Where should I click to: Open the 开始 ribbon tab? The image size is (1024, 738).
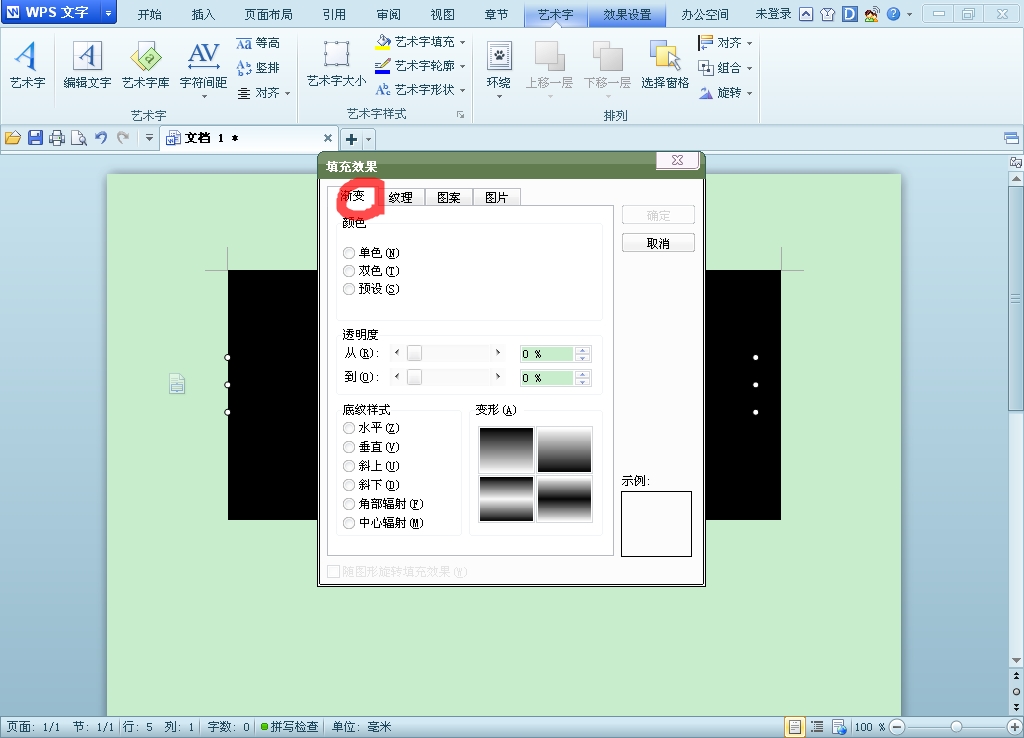149,14
